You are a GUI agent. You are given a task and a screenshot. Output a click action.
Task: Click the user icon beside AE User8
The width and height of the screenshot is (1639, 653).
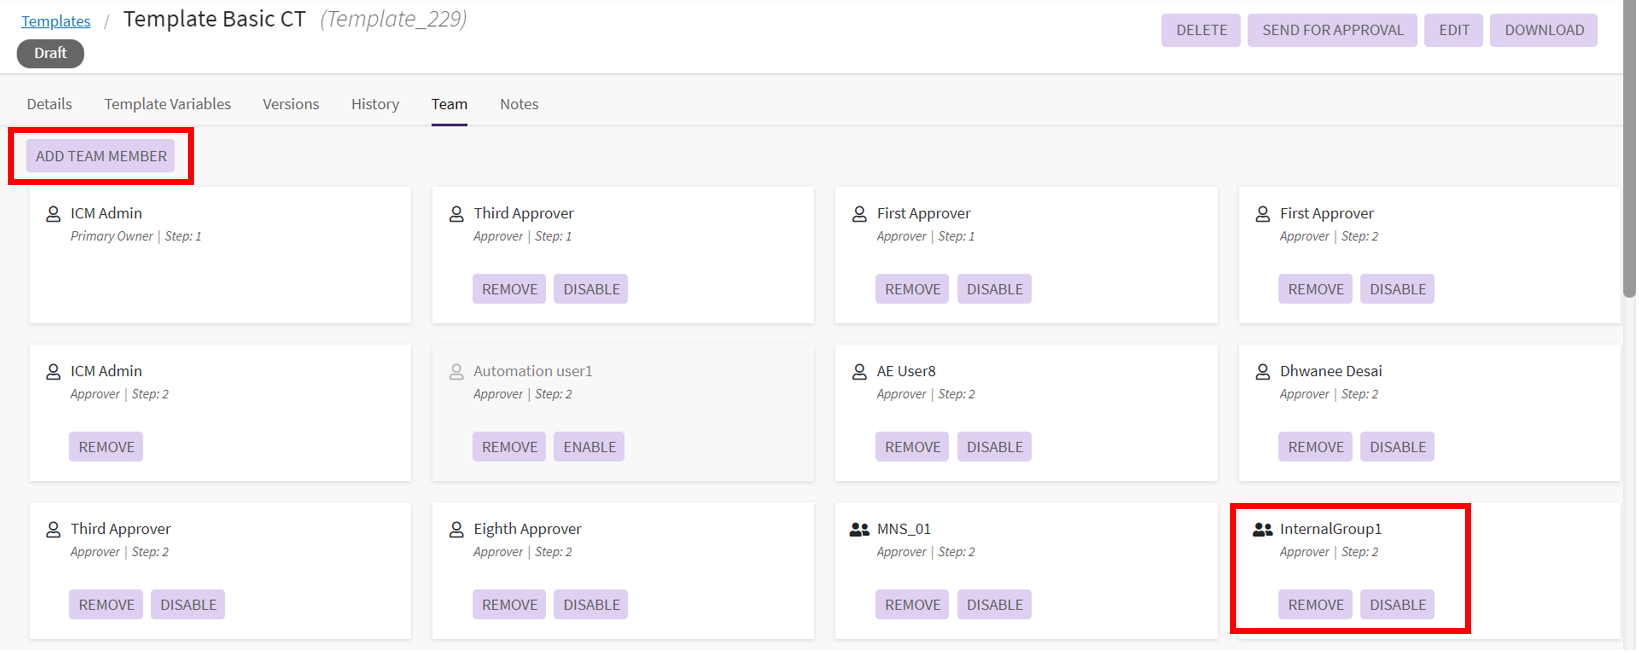click(859, 372)
